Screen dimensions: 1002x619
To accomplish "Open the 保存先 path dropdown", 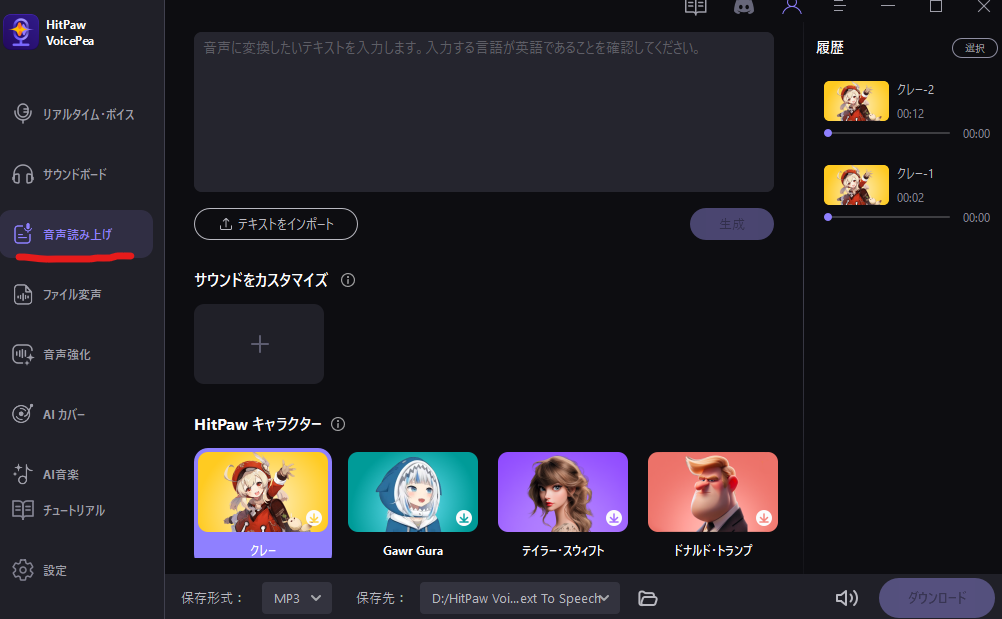I will tap(520, 598).
